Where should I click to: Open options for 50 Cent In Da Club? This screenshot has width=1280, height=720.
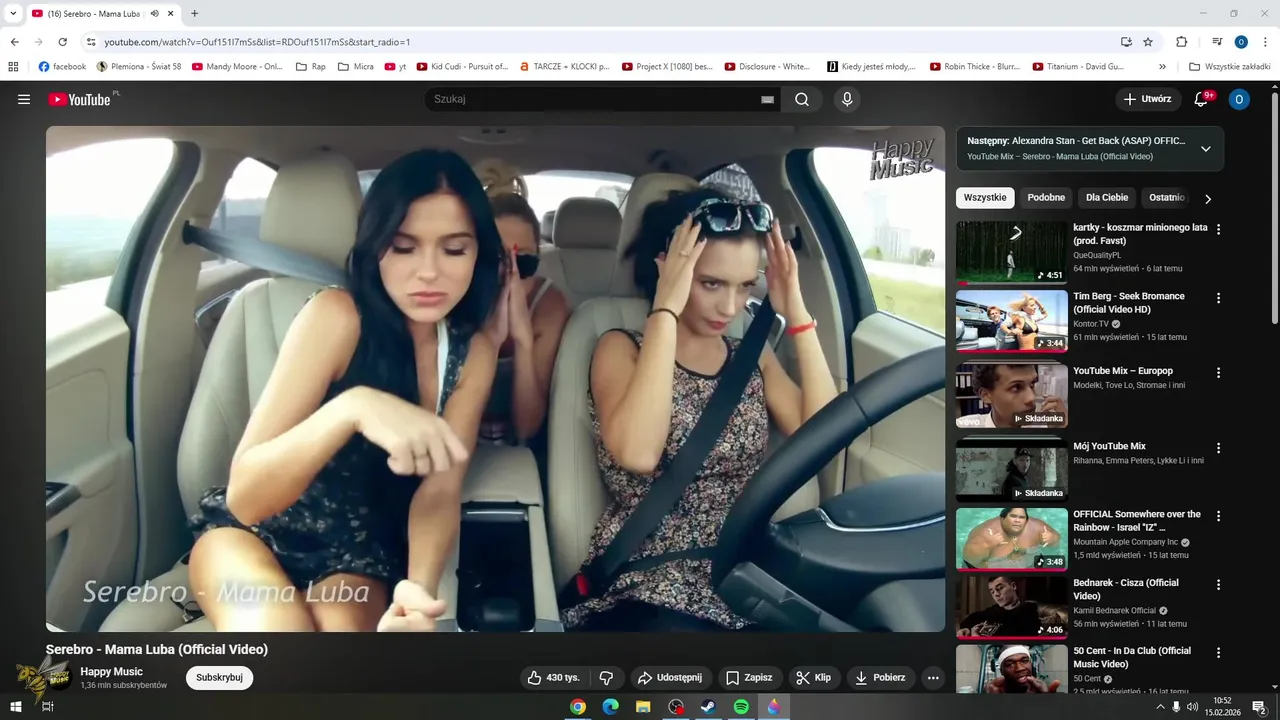point(1218,652)
